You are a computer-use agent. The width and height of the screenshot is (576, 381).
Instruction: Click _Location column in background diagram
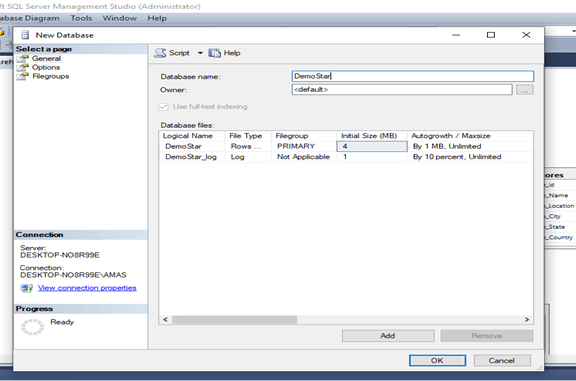560,206
